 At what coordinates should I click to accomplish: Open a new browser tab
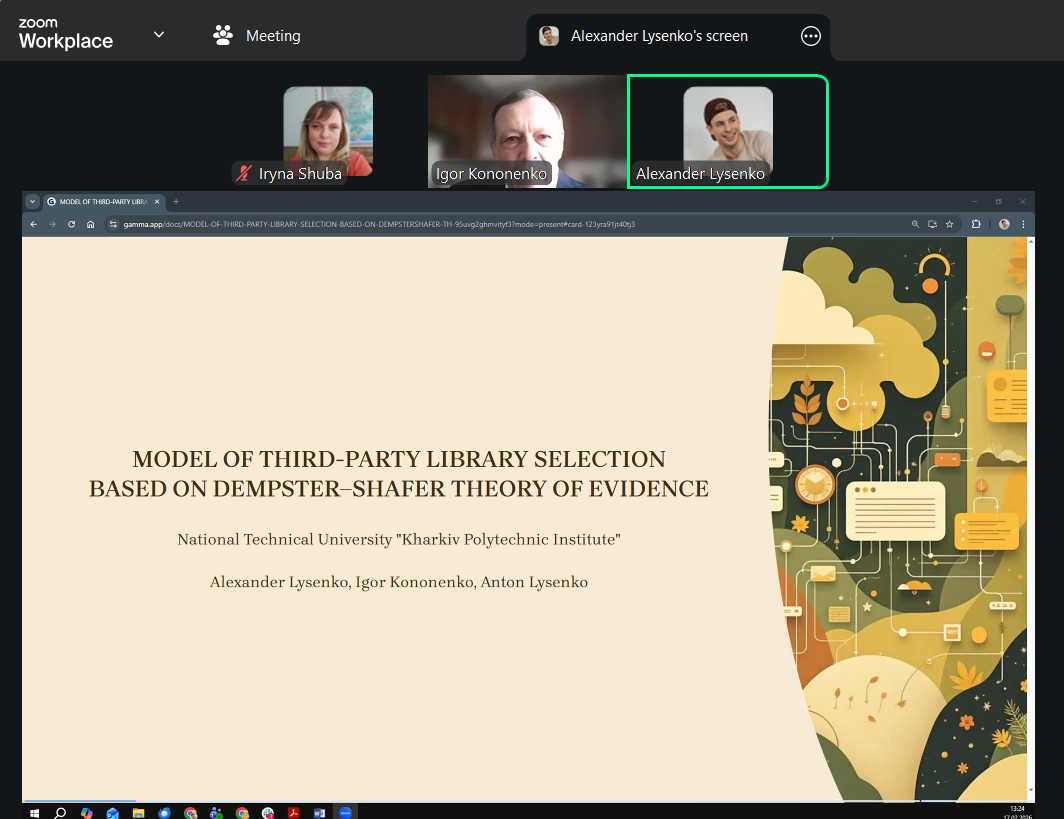coord(176,201)
